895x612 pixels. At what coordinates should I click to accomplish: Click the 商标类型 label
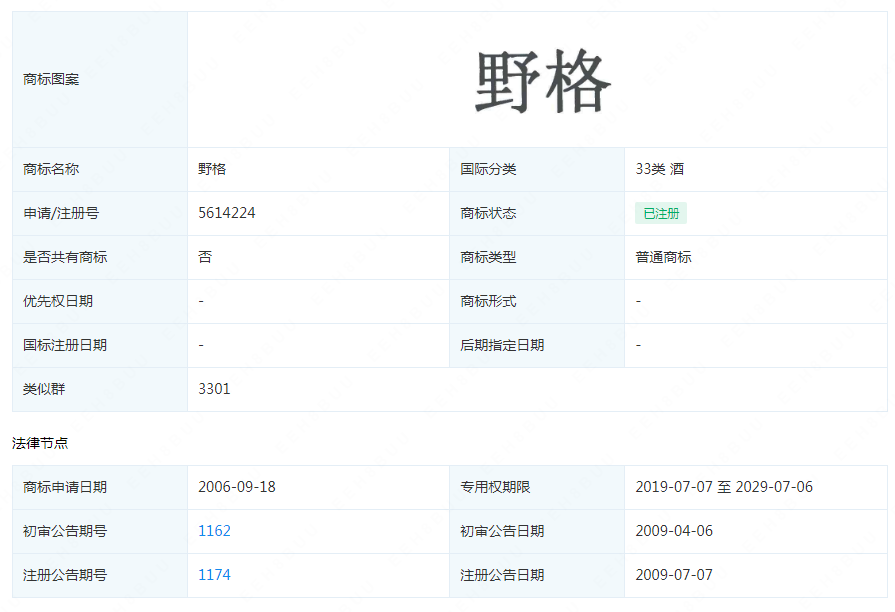[x=489, y=257]
